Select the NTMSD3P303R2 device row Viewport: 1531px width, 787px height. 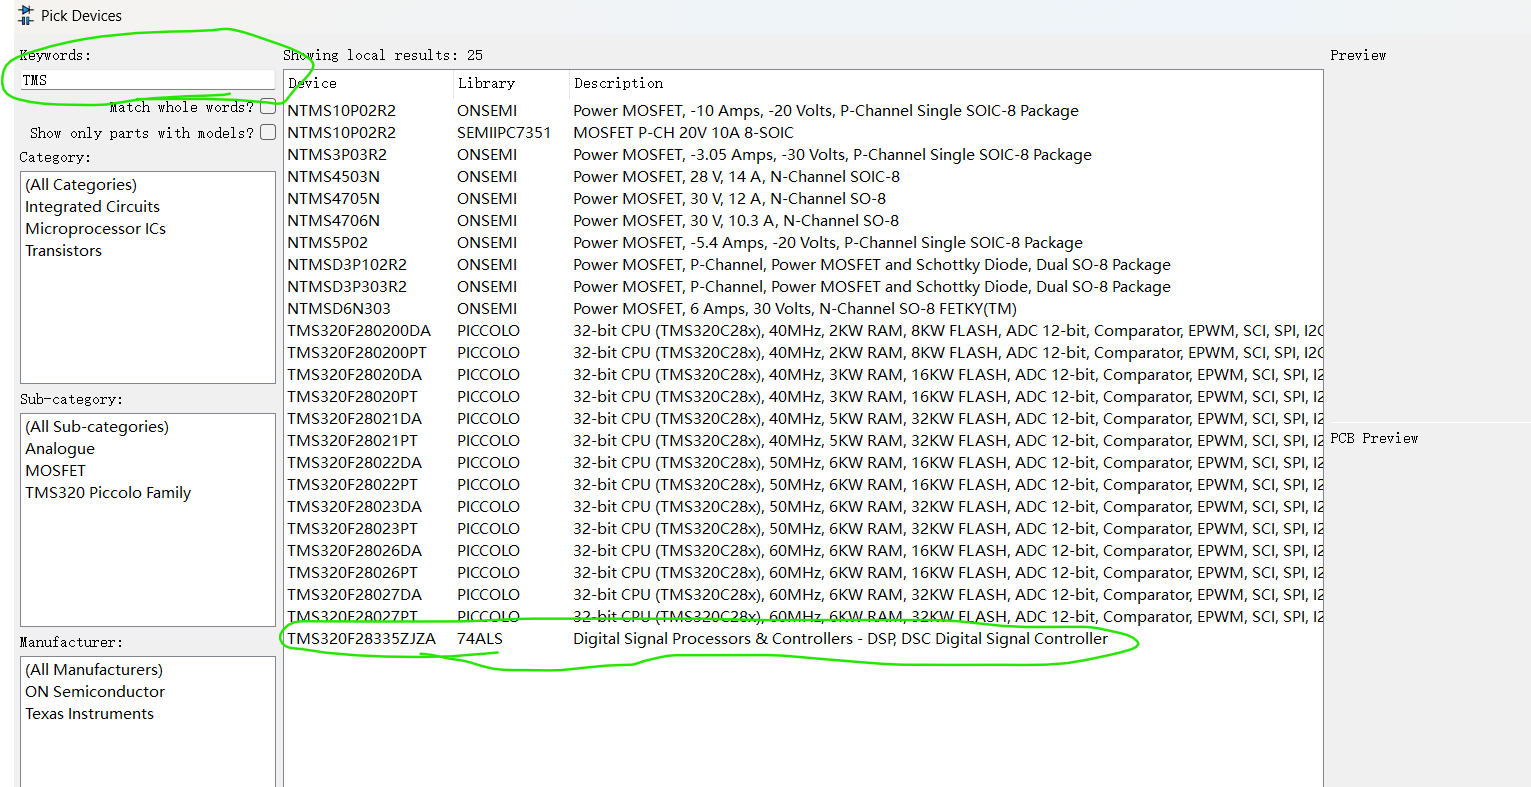click(x=803, y=287)
